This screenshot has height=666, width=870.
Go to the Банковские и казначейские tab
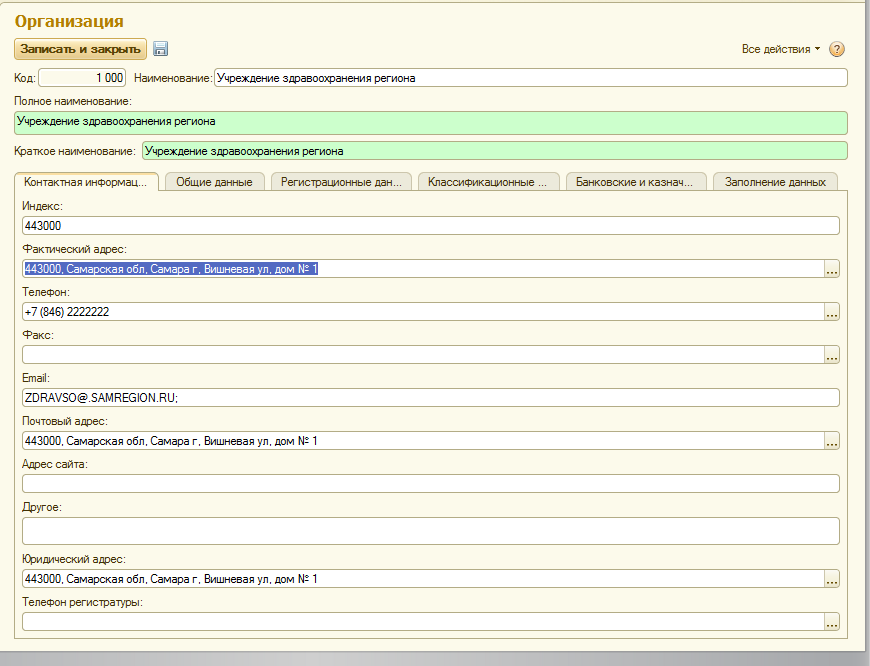(636, 182)
